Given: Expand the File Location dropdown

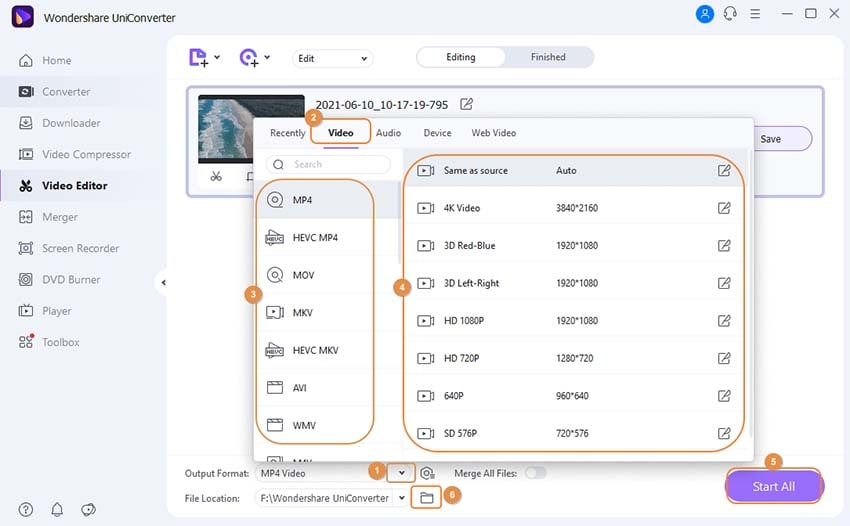Looking at the screenshot, I should click(402, 498).
